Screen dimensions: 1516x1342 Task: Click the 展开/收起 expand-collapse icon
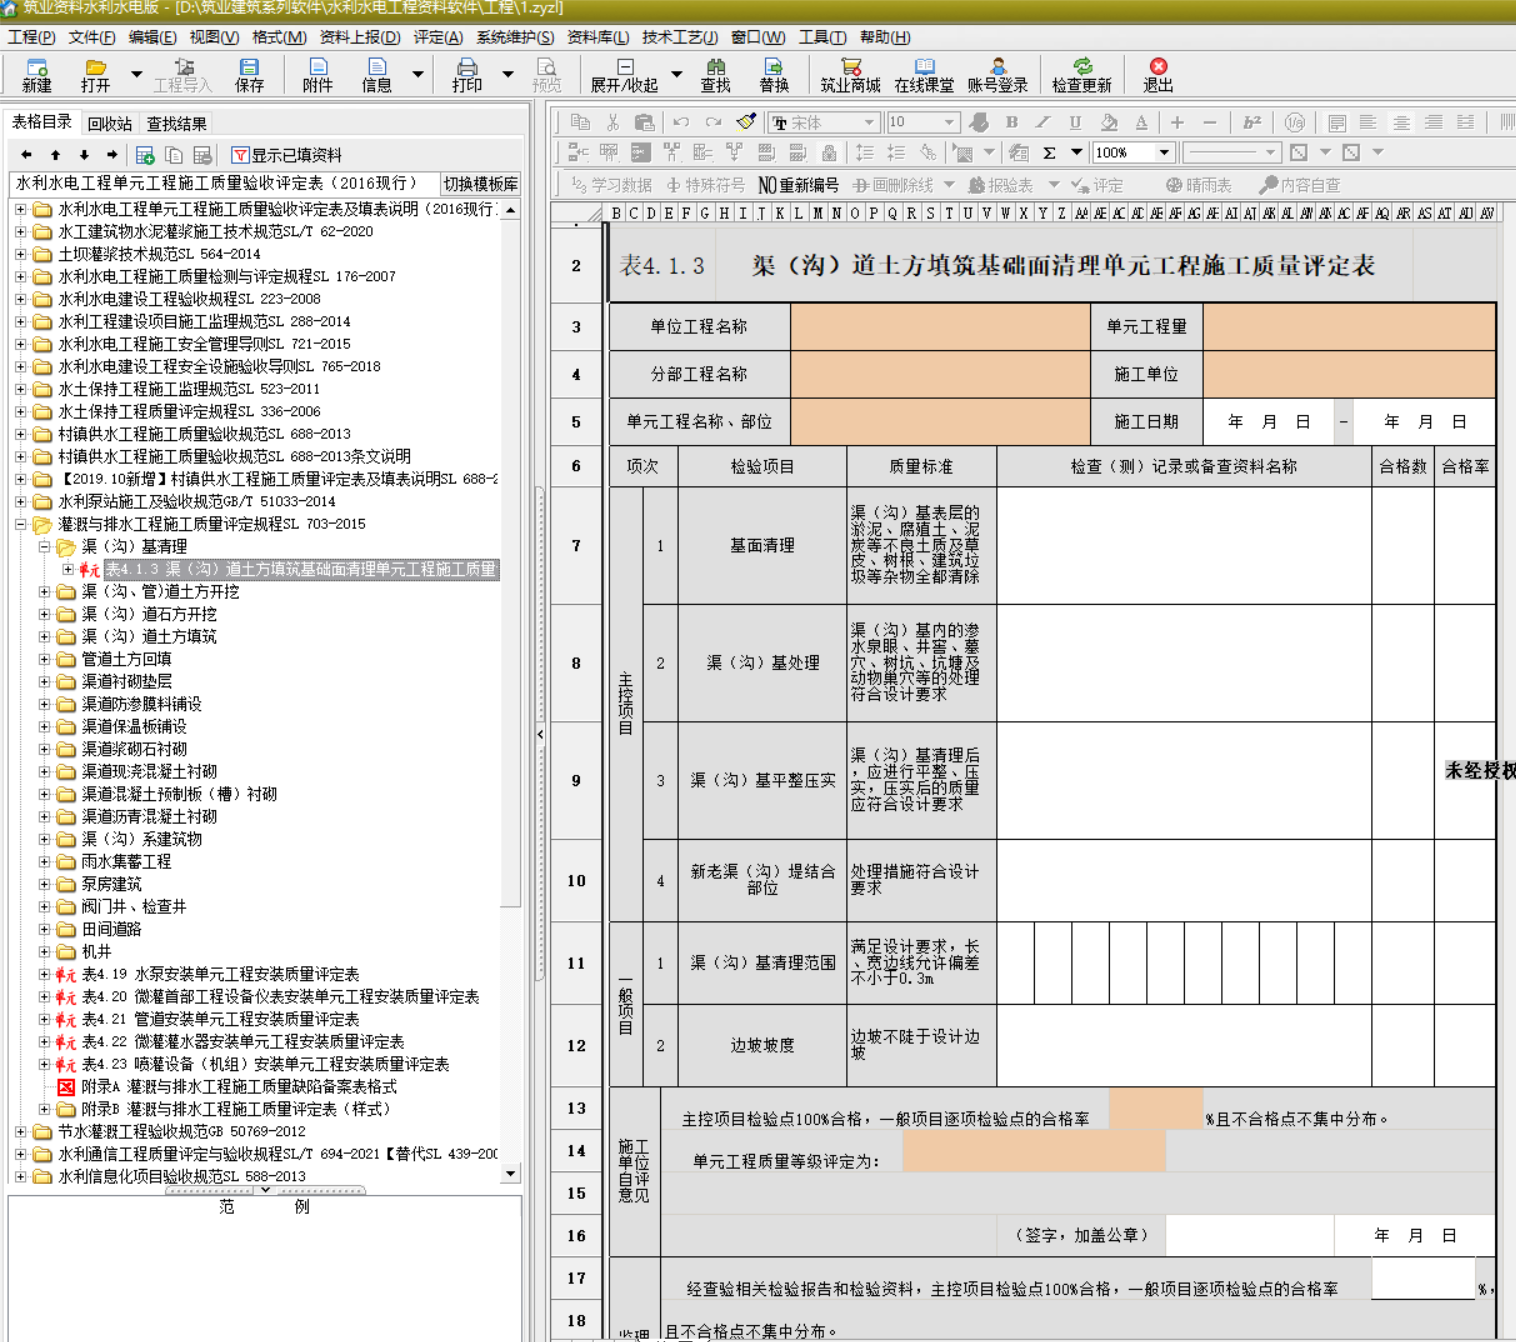[624, 75]
